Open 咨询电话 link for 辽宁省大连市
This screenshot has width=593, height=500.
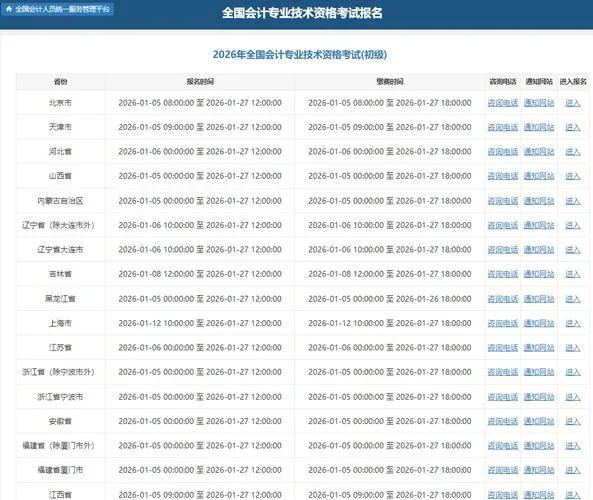503,250
